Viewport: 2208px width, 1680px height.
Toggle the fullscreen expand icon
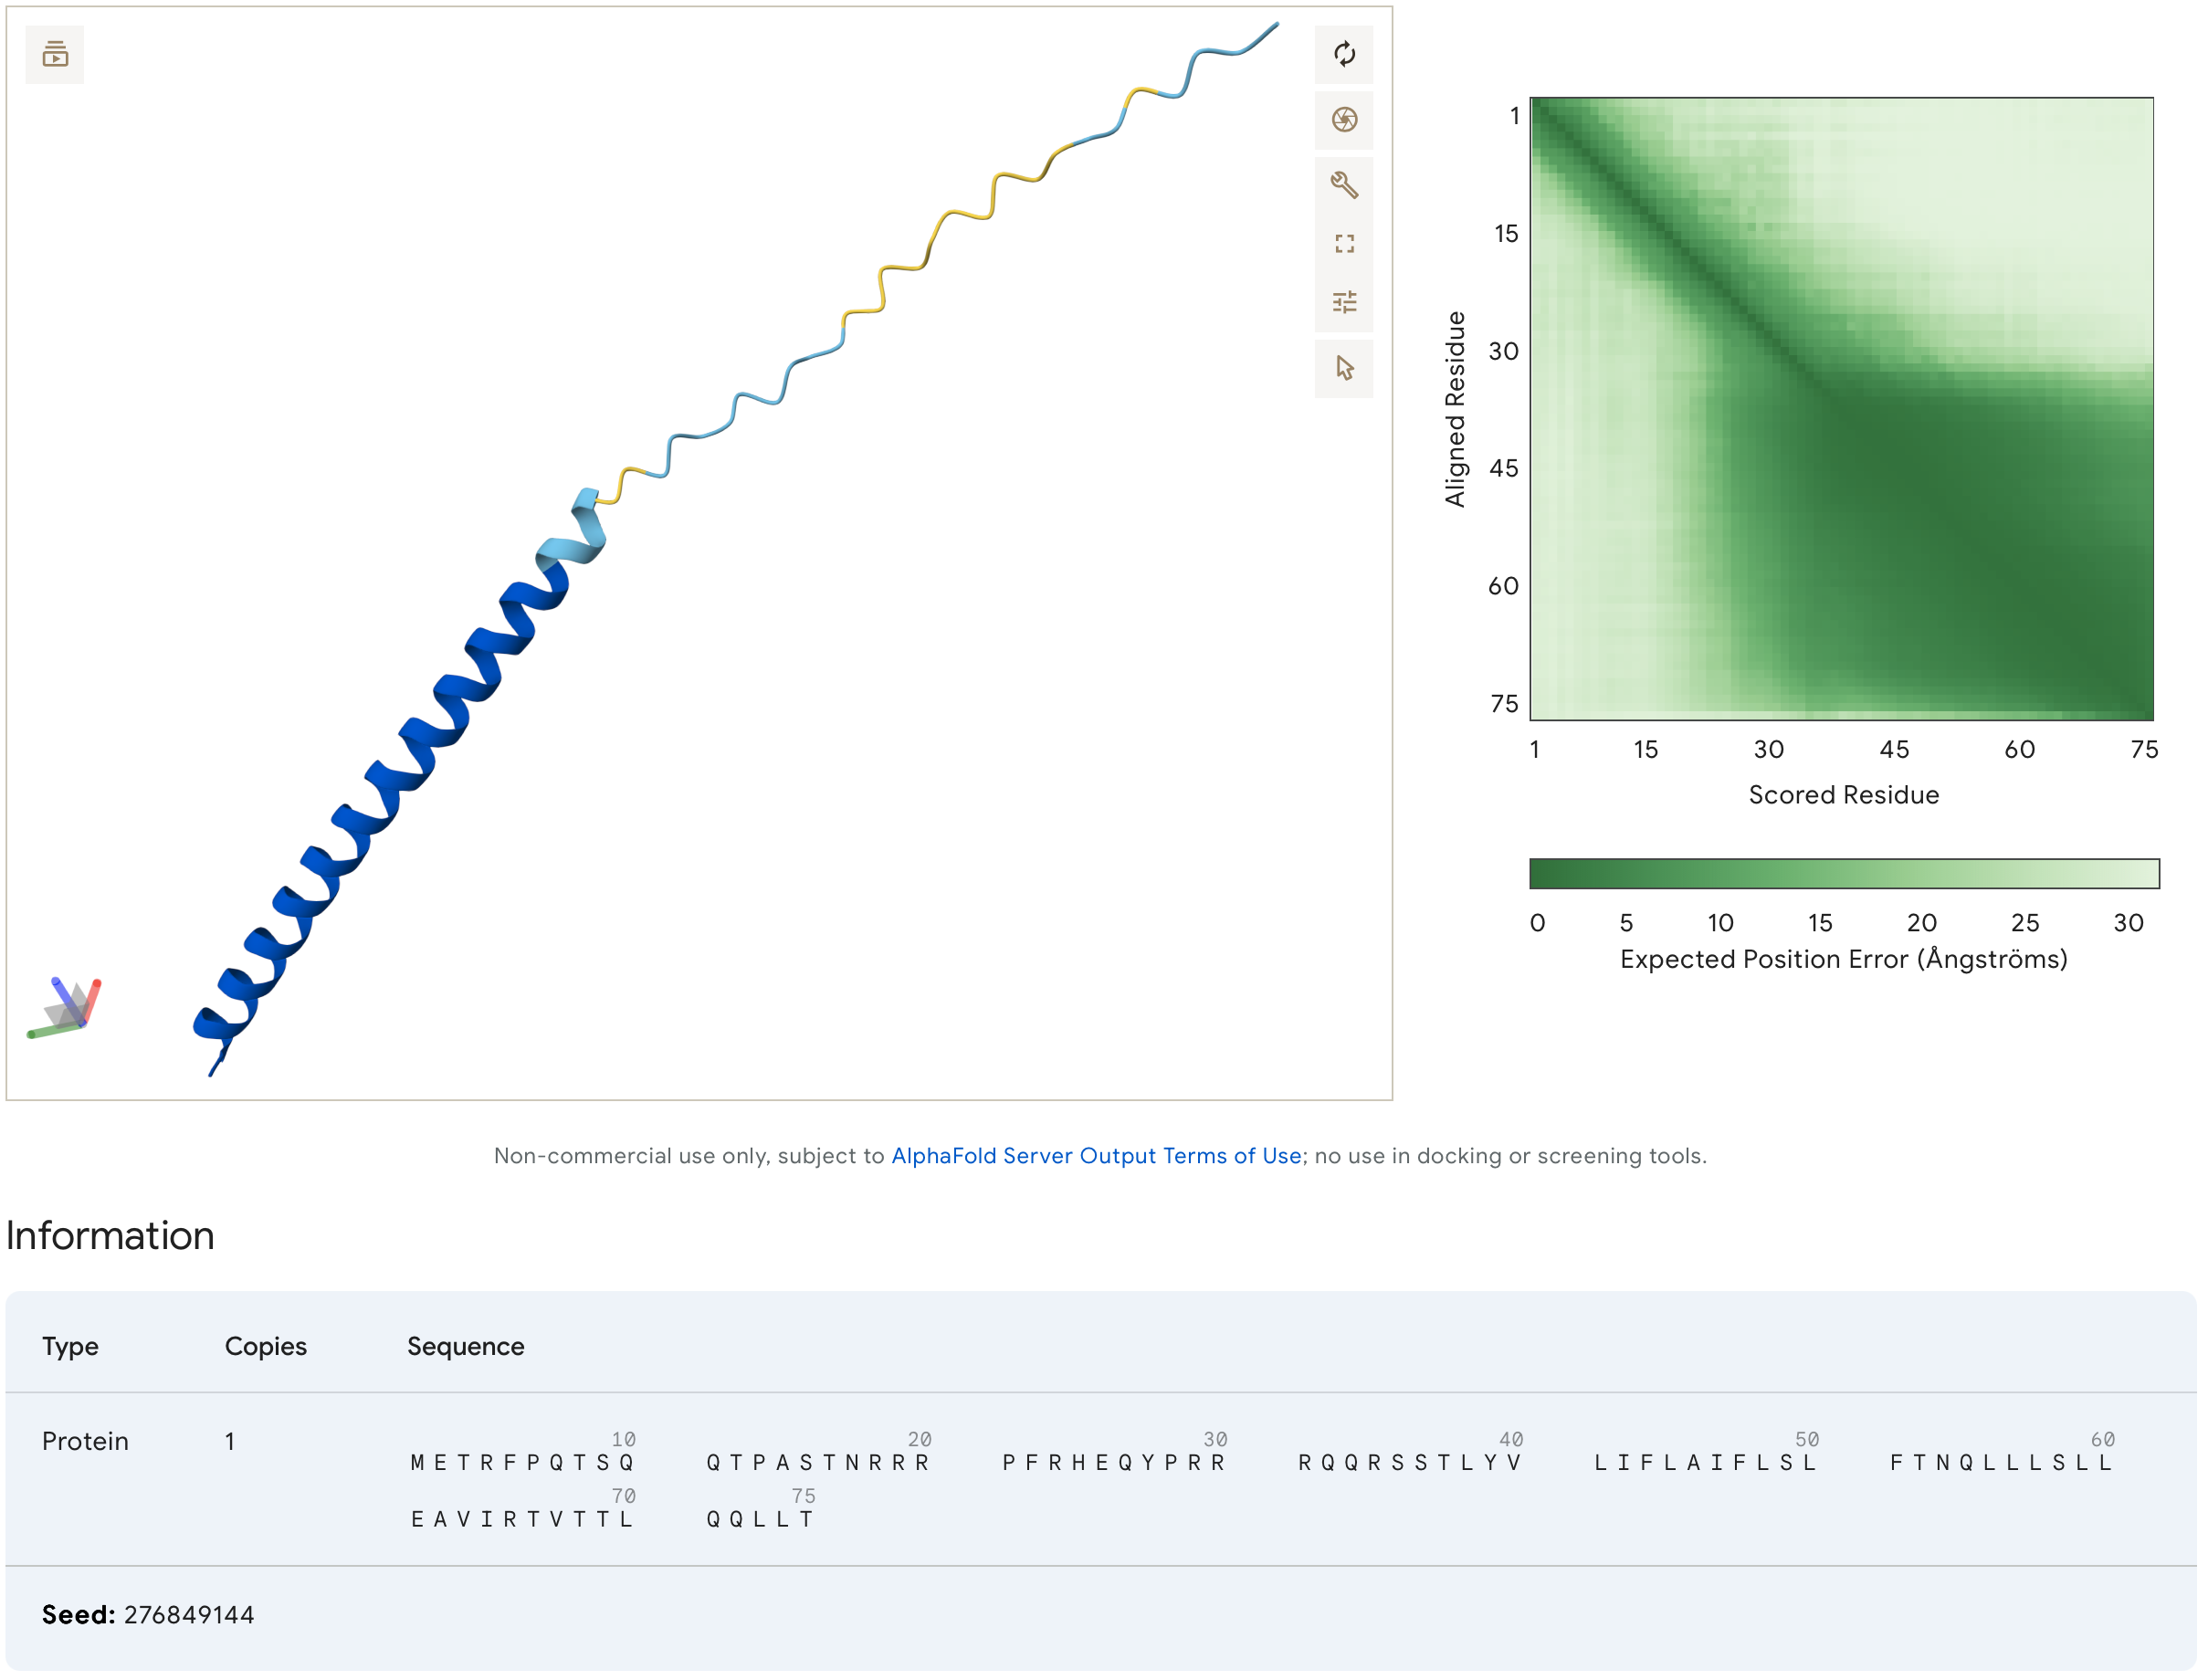tap(1344, 244)
